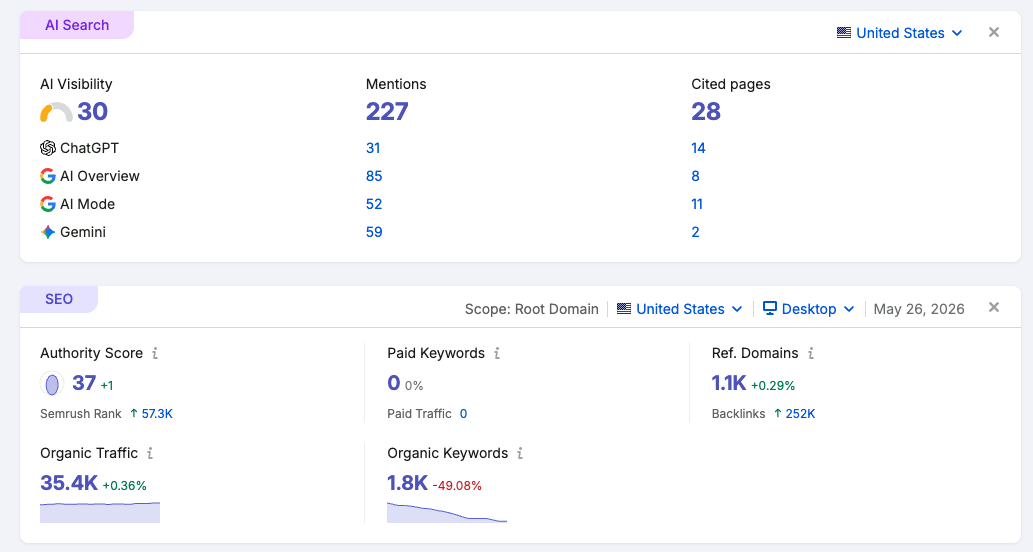
Task: Click Paid Keywords value 0
Action: pos(393,383)
